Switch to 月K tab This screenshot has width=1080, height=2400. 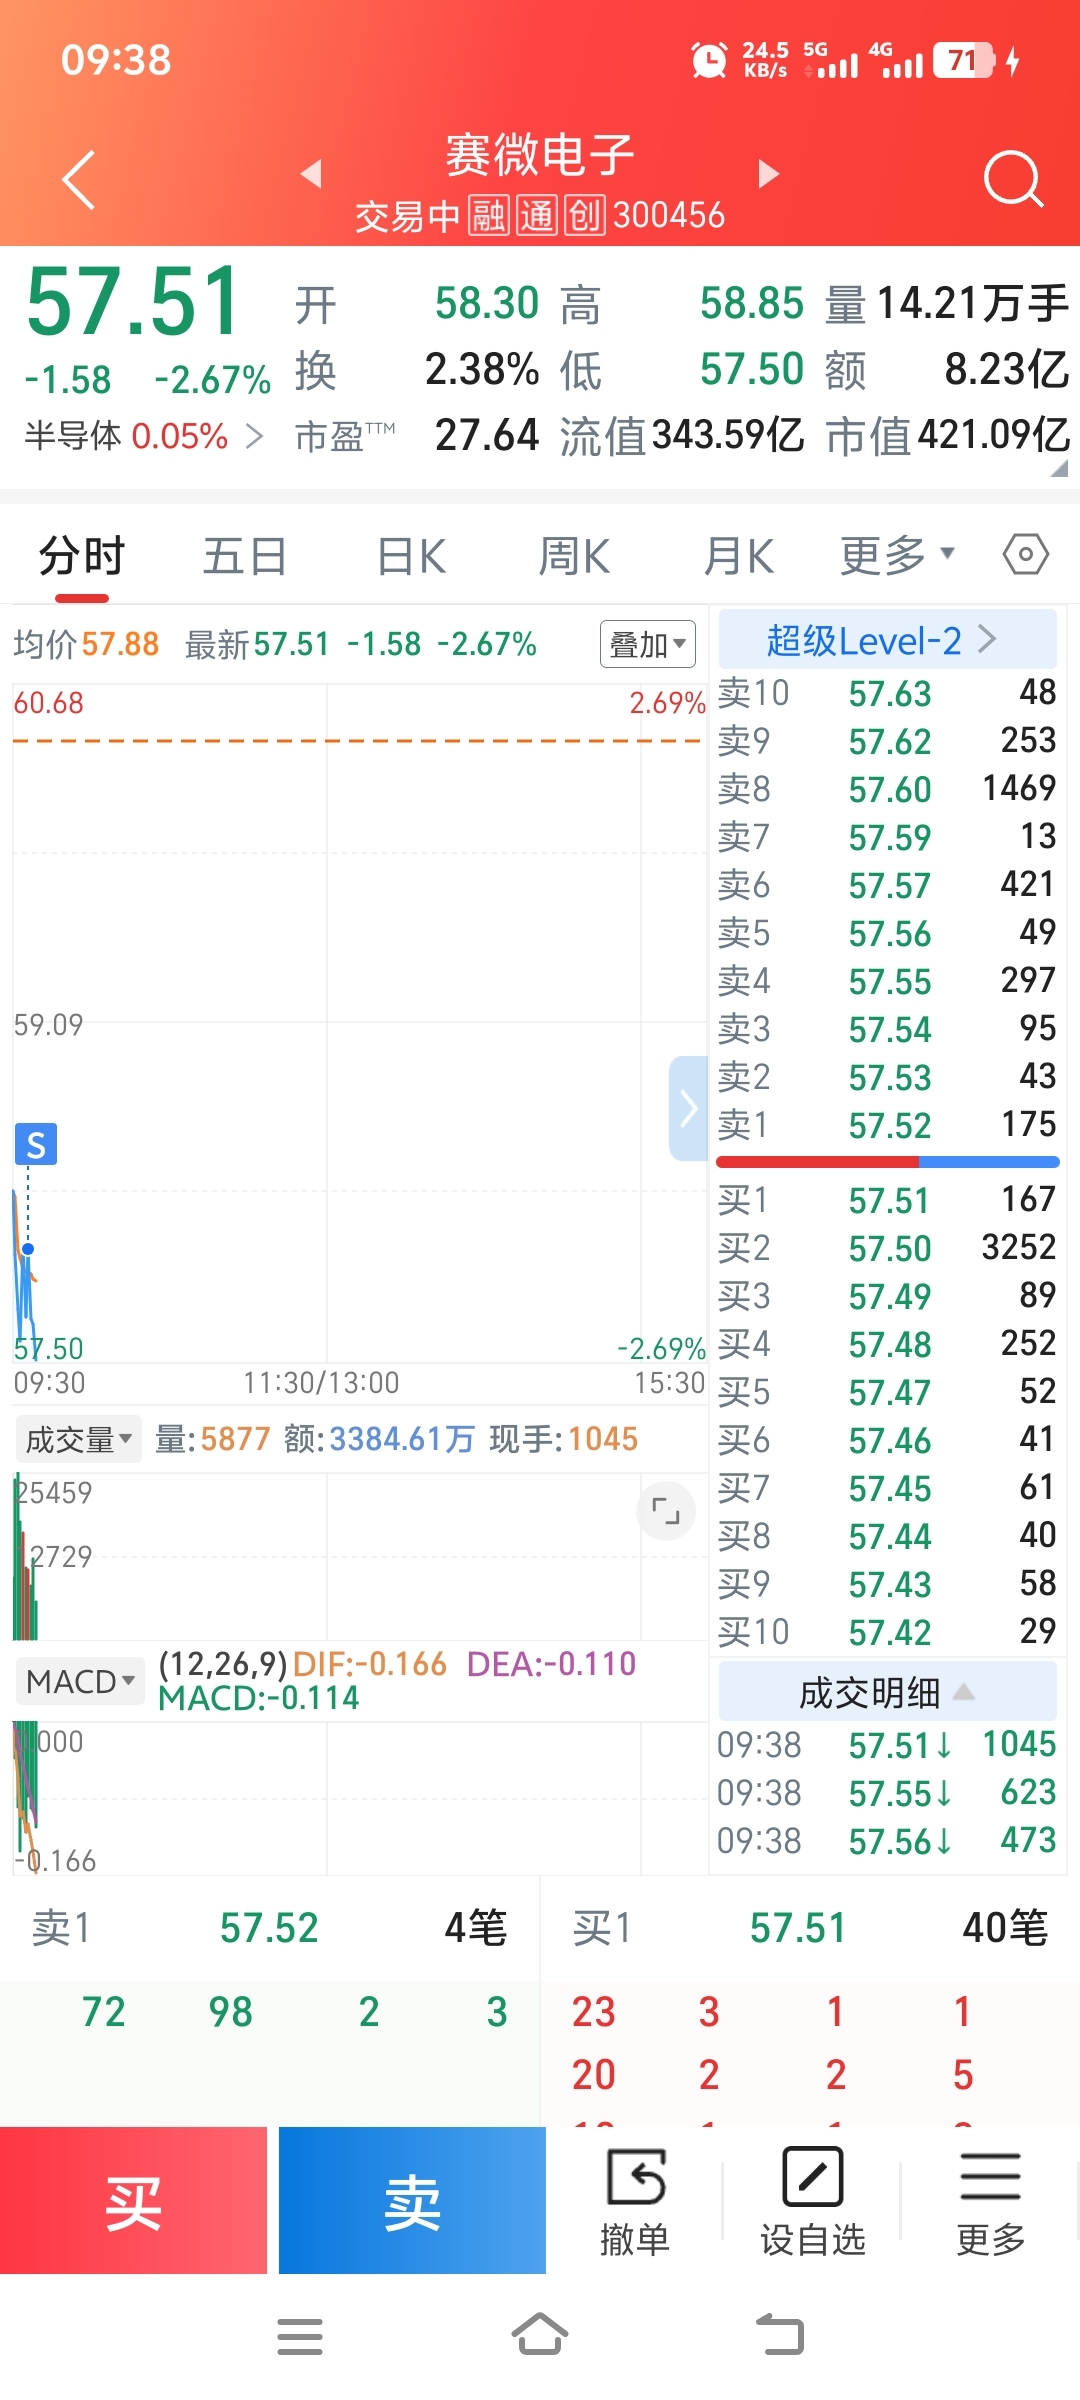[740, 555]
